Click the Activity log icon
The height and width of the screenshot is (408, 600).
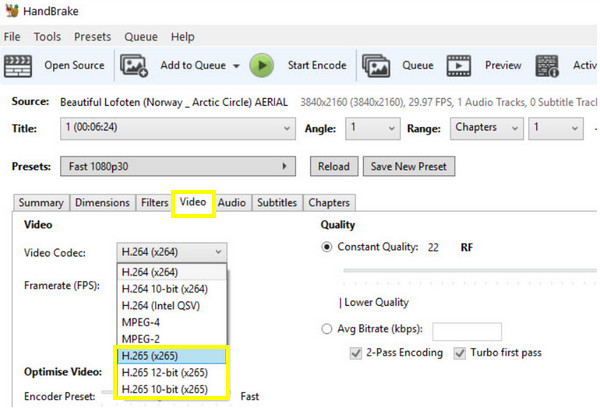point(547,66)
